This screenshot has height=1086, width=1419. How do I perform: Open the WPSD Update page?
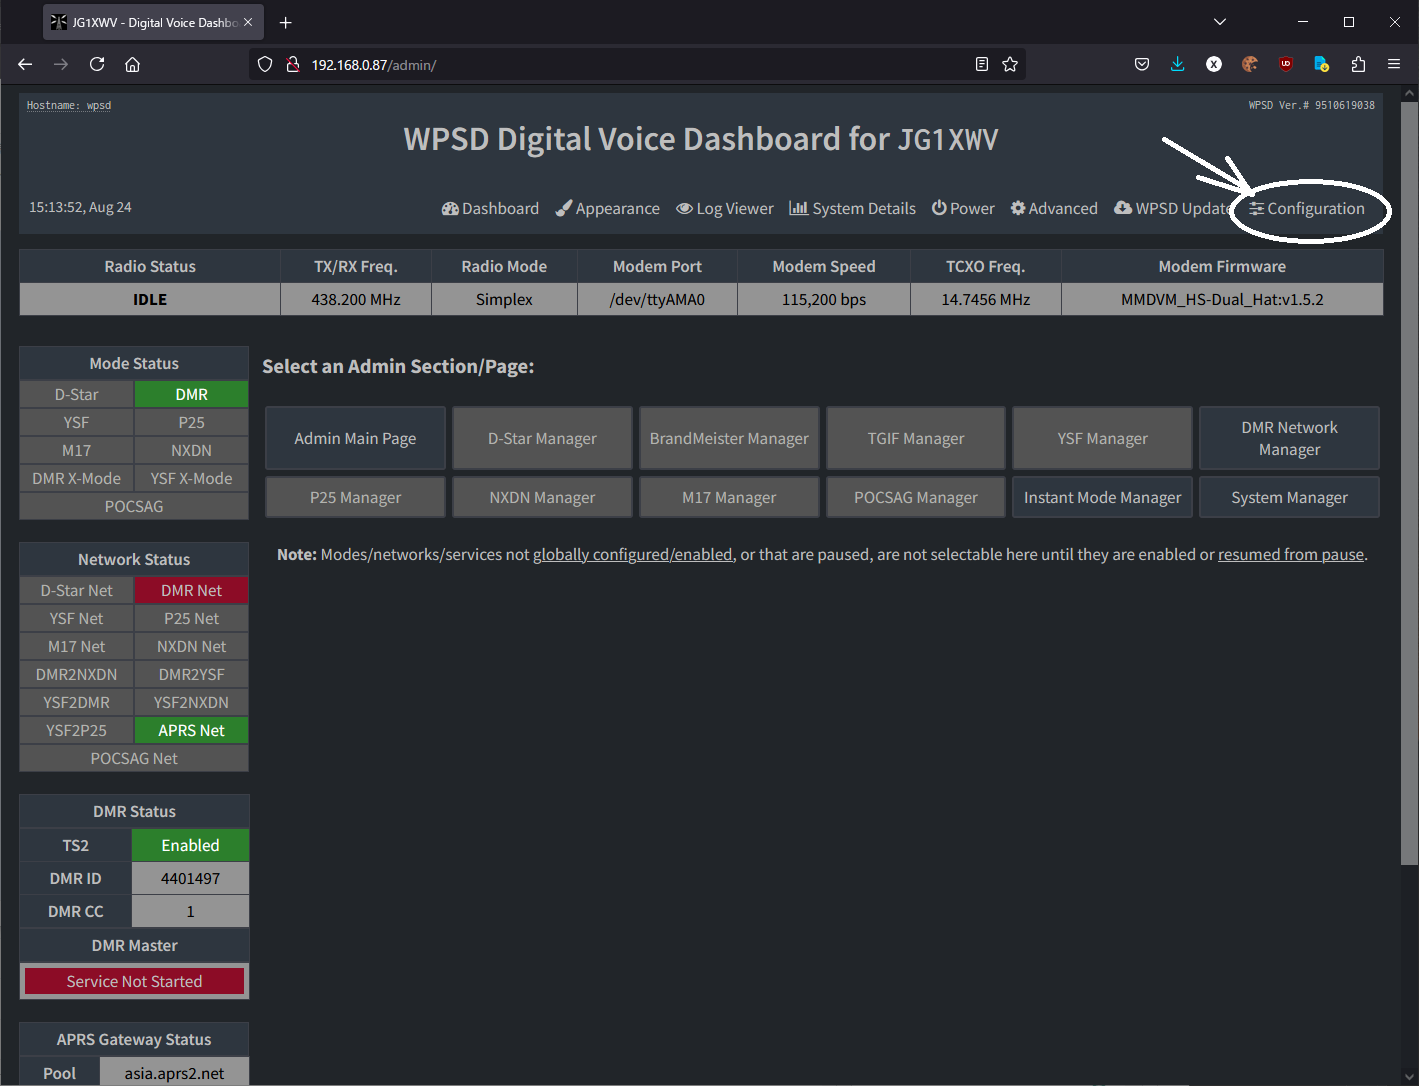click(x=1174, y=208)
